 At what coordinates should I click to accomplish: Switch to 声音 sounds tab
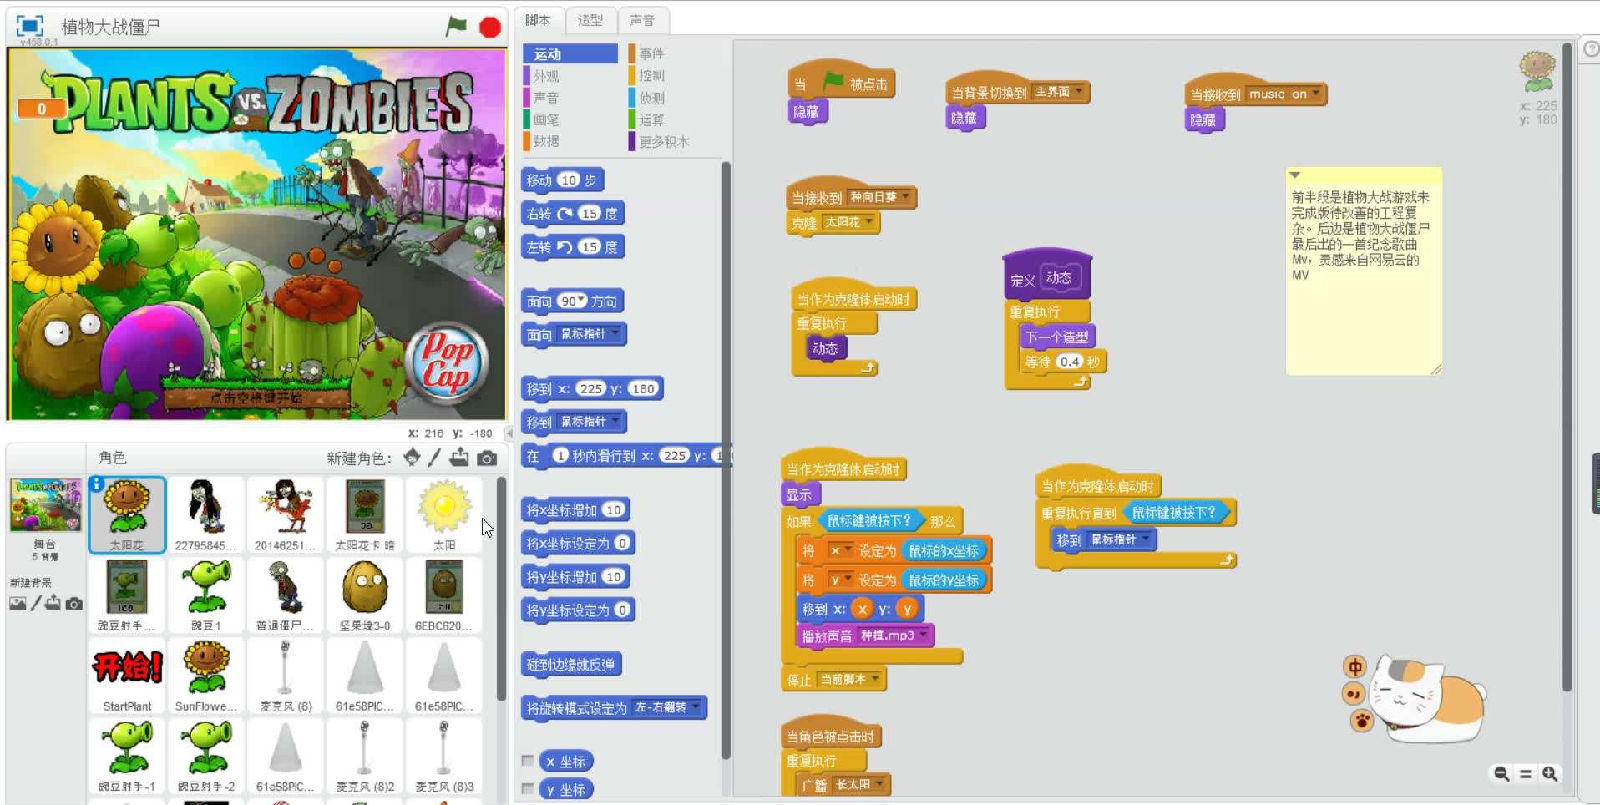pos(643,20)
